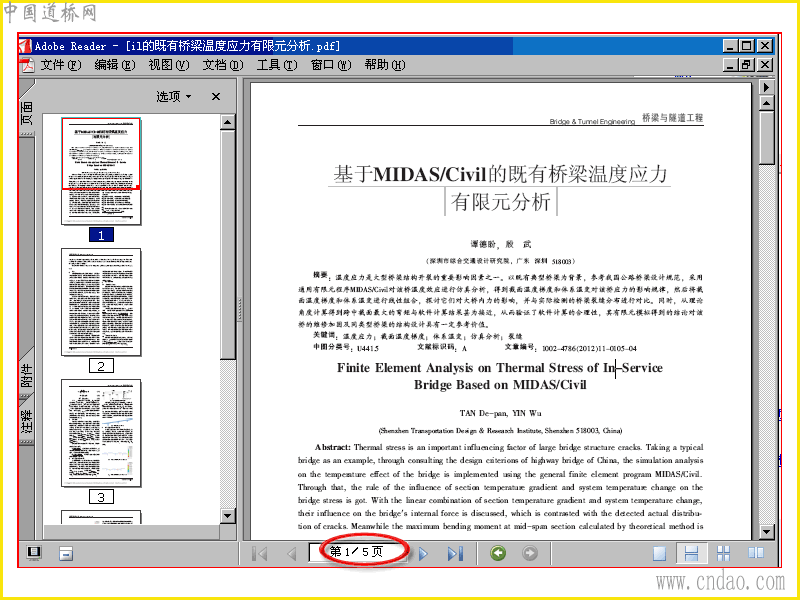Switch to the 注释 side tab
Screen dimensions: 800x600
pos(27,422)
